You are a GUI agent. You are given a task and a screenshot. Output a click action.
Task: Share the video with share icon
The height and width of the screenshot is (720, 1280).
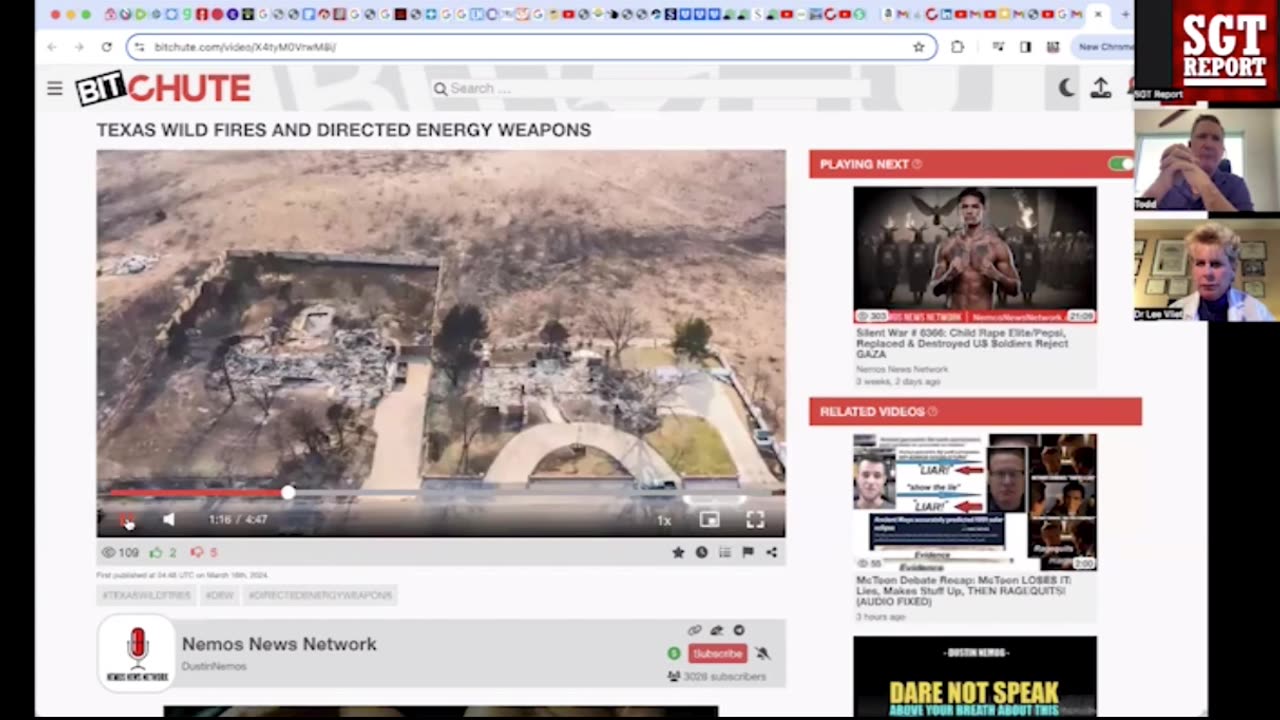tap(772, 552)
